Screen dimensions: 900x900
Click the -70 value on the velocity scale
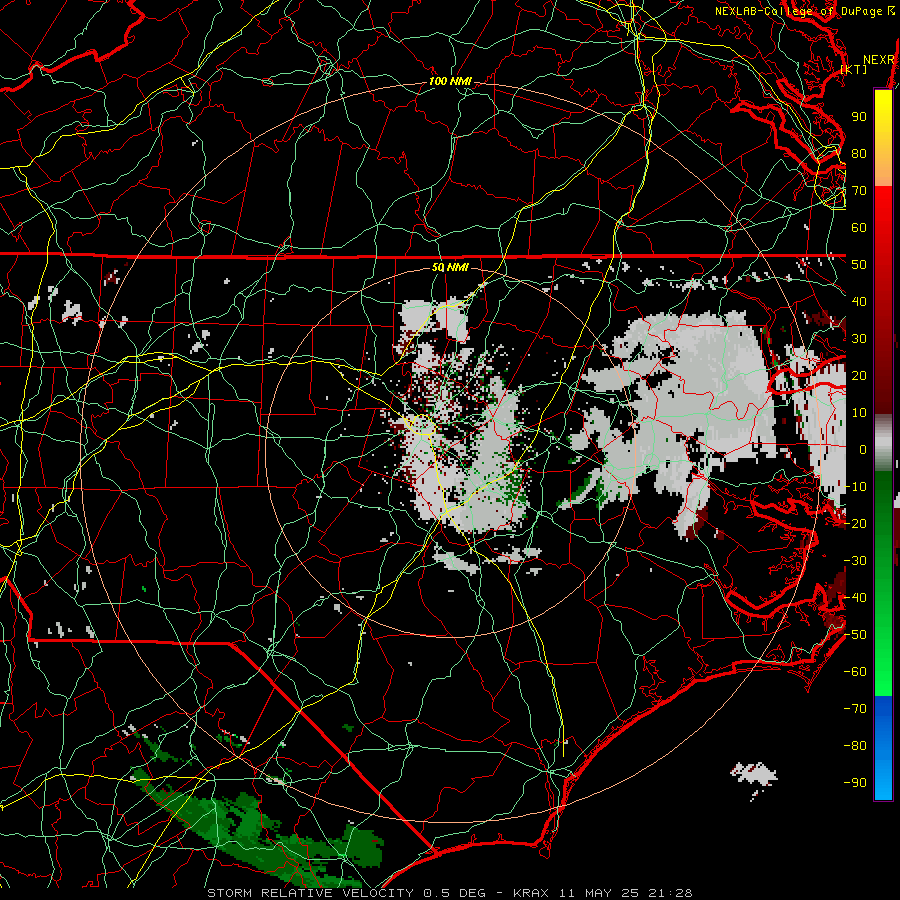tap(855, 709)
